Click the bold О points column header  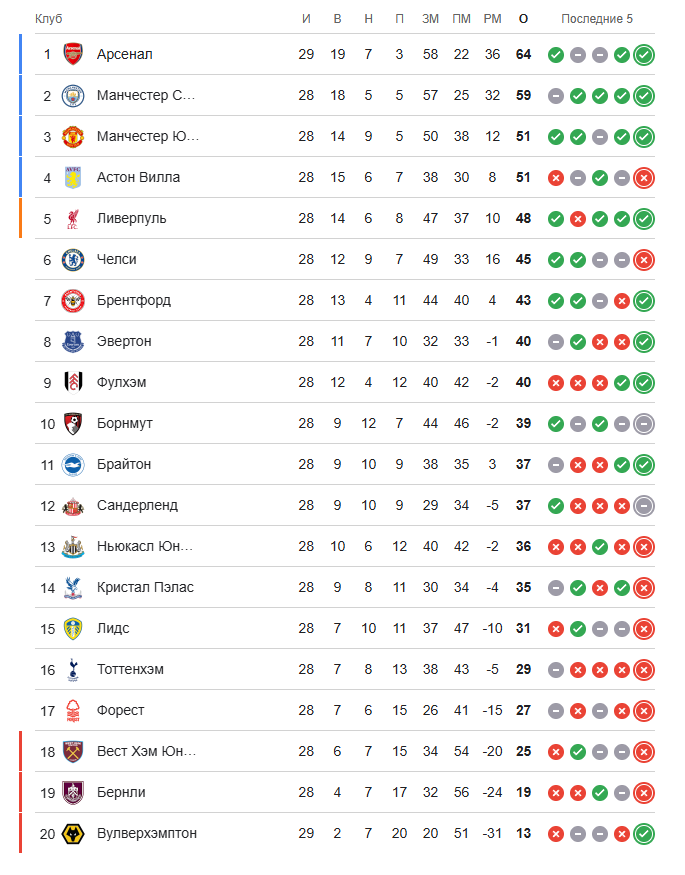pyautogui.click(x=523, y=18)
